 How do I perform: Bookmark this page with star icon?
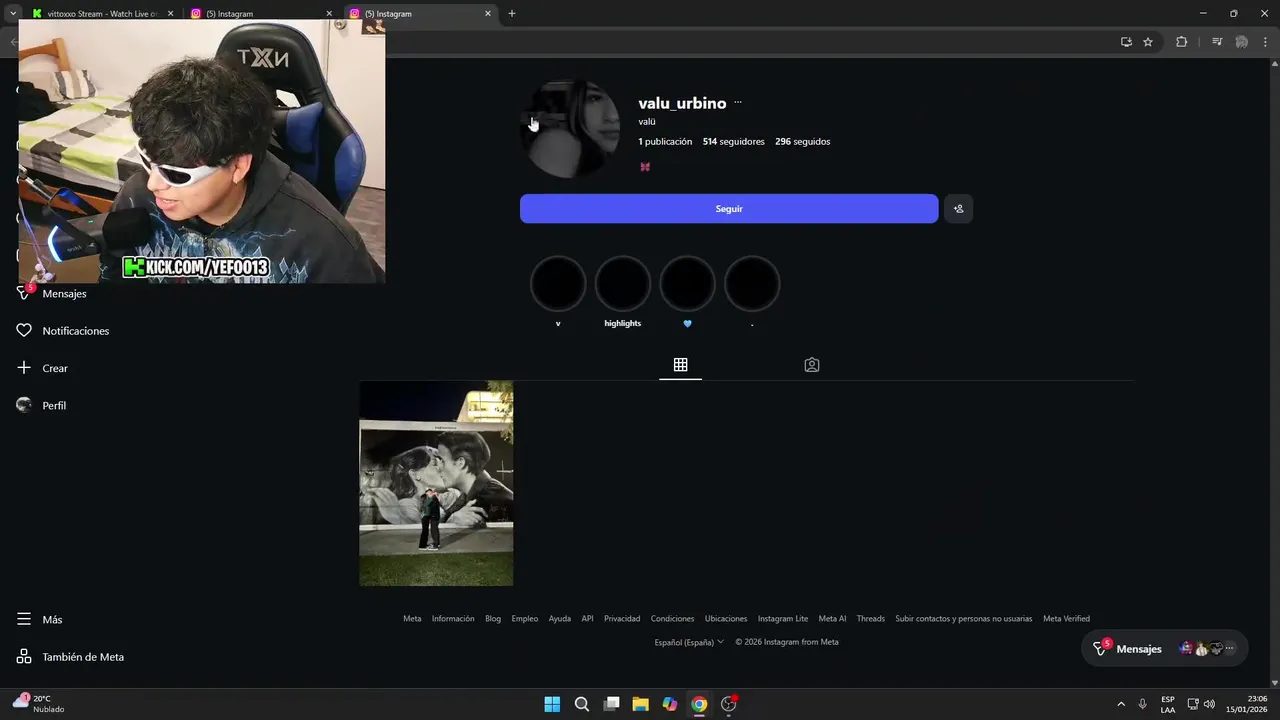[1148, 42]
